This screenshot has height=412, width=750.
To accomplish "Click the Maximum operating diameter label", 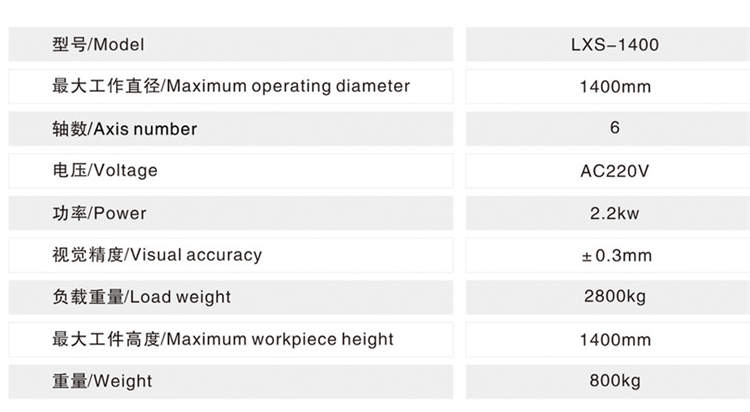I will [231, 86].
